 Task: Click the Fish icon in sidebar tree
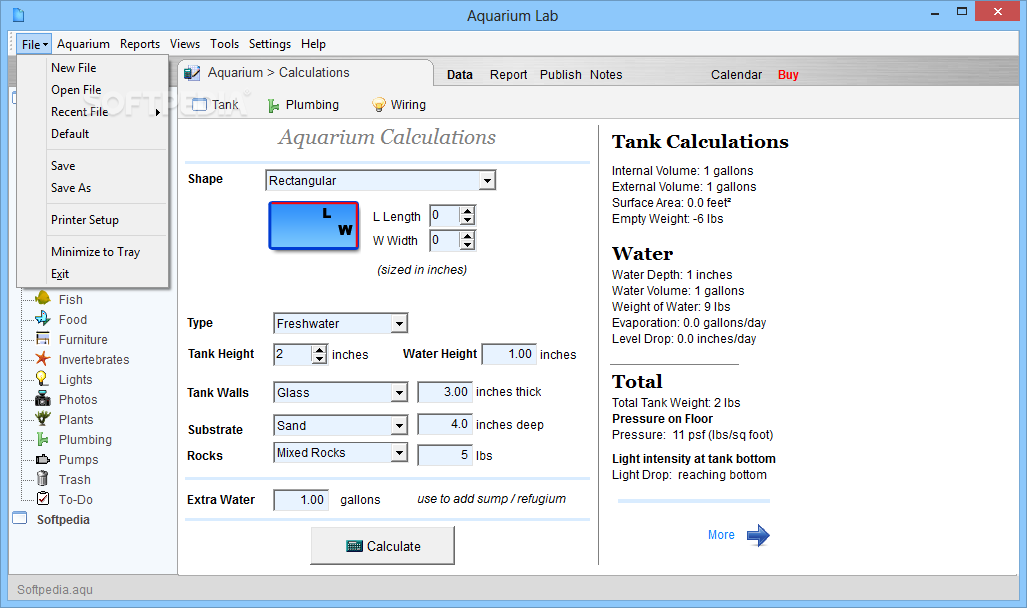[43, 298]
